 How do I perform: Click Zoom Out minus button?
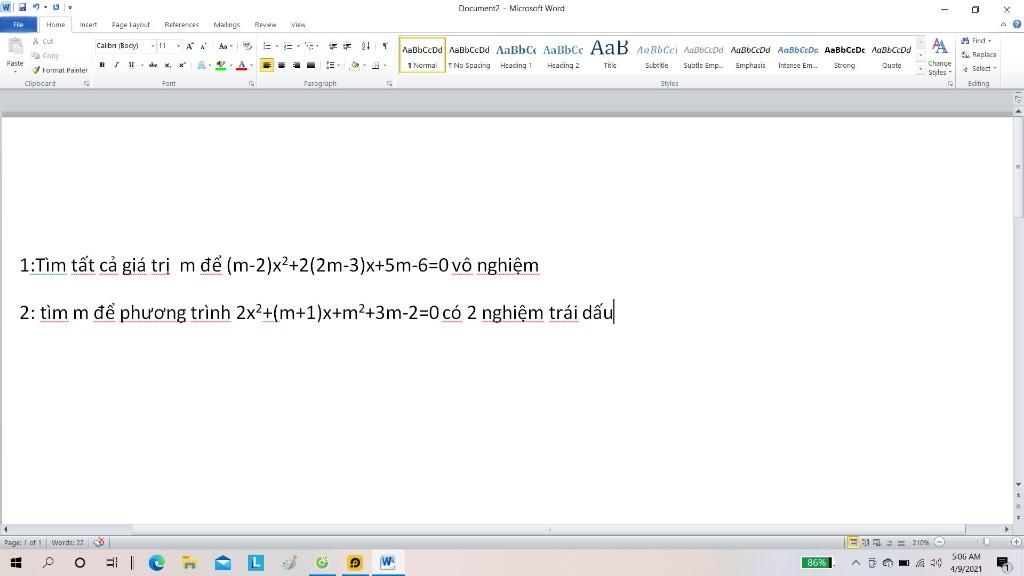pyautogui.click(x=939, y=542)
